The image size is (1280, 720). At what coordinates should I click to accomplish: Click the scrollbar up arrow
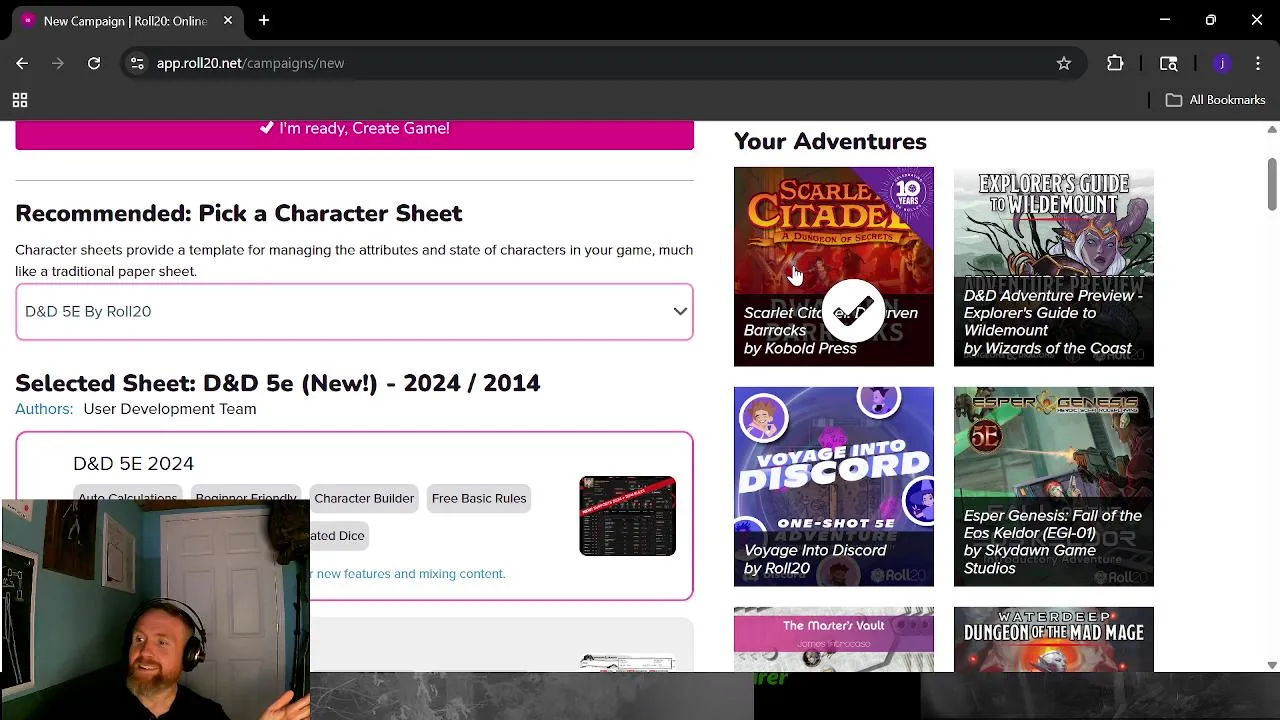point(1272,129)
